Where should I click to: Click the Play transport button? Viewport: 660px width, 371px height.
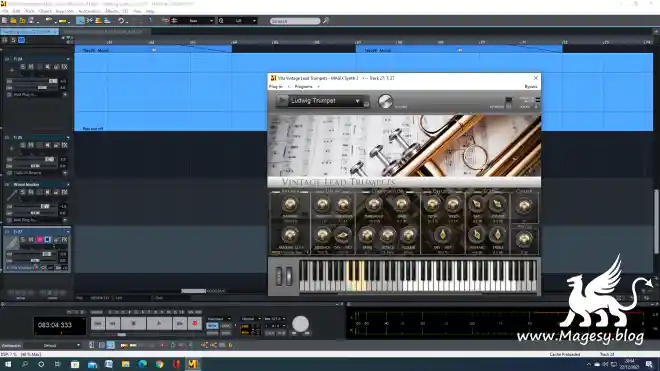(159, 323)
